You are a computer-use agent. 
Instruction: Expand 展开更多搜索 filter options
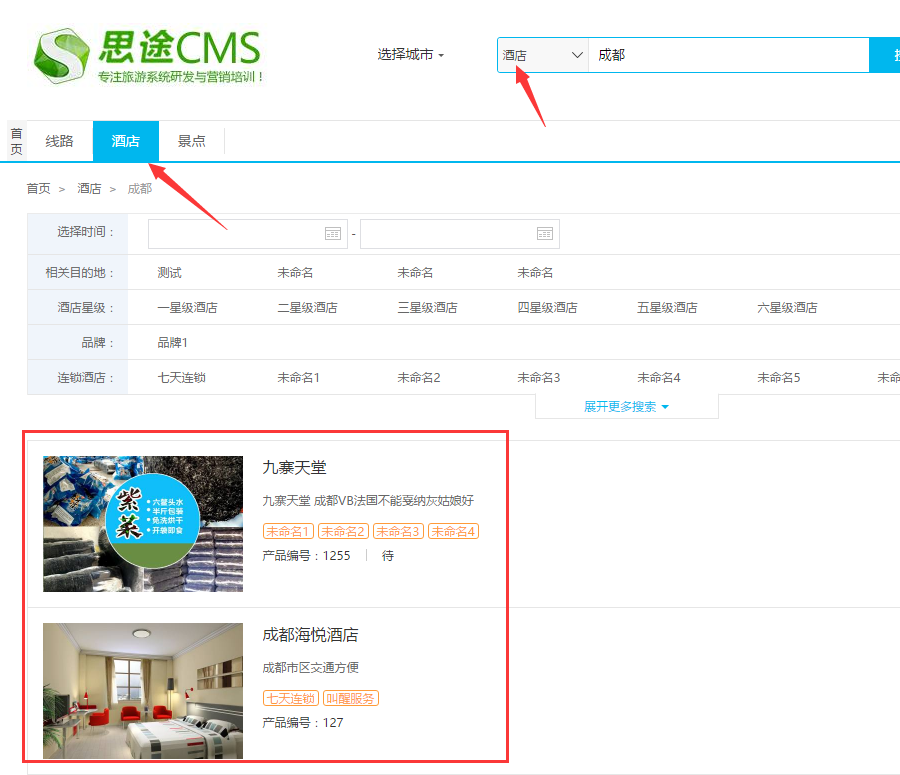click(626, 407)
